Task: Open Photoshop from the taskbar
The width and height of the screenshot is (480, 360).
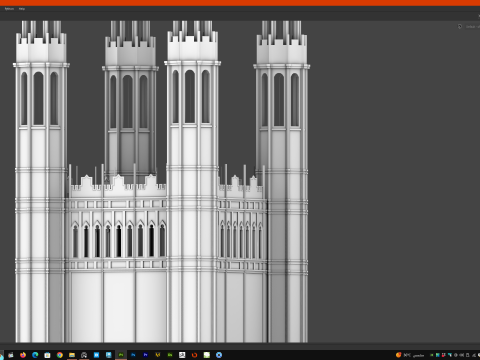Action: (133, 355)
